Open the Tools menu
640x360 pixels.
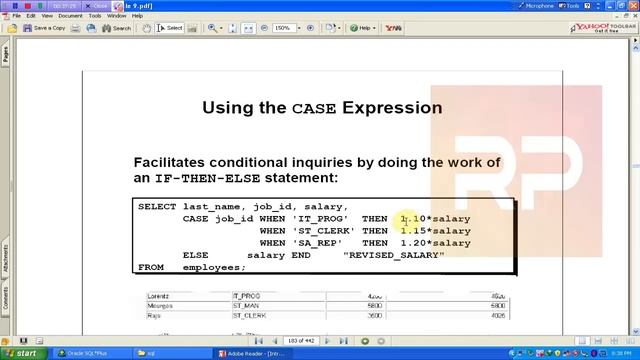point(95,16)
